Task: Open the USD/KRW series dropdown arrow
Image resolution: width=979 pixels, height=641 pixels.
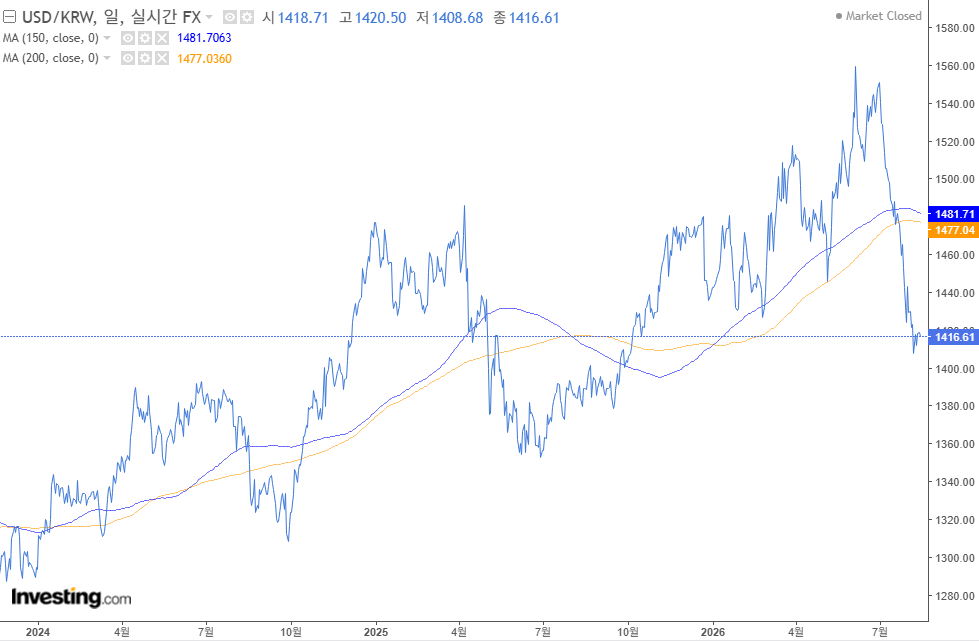Action: (x=209, y=17)
